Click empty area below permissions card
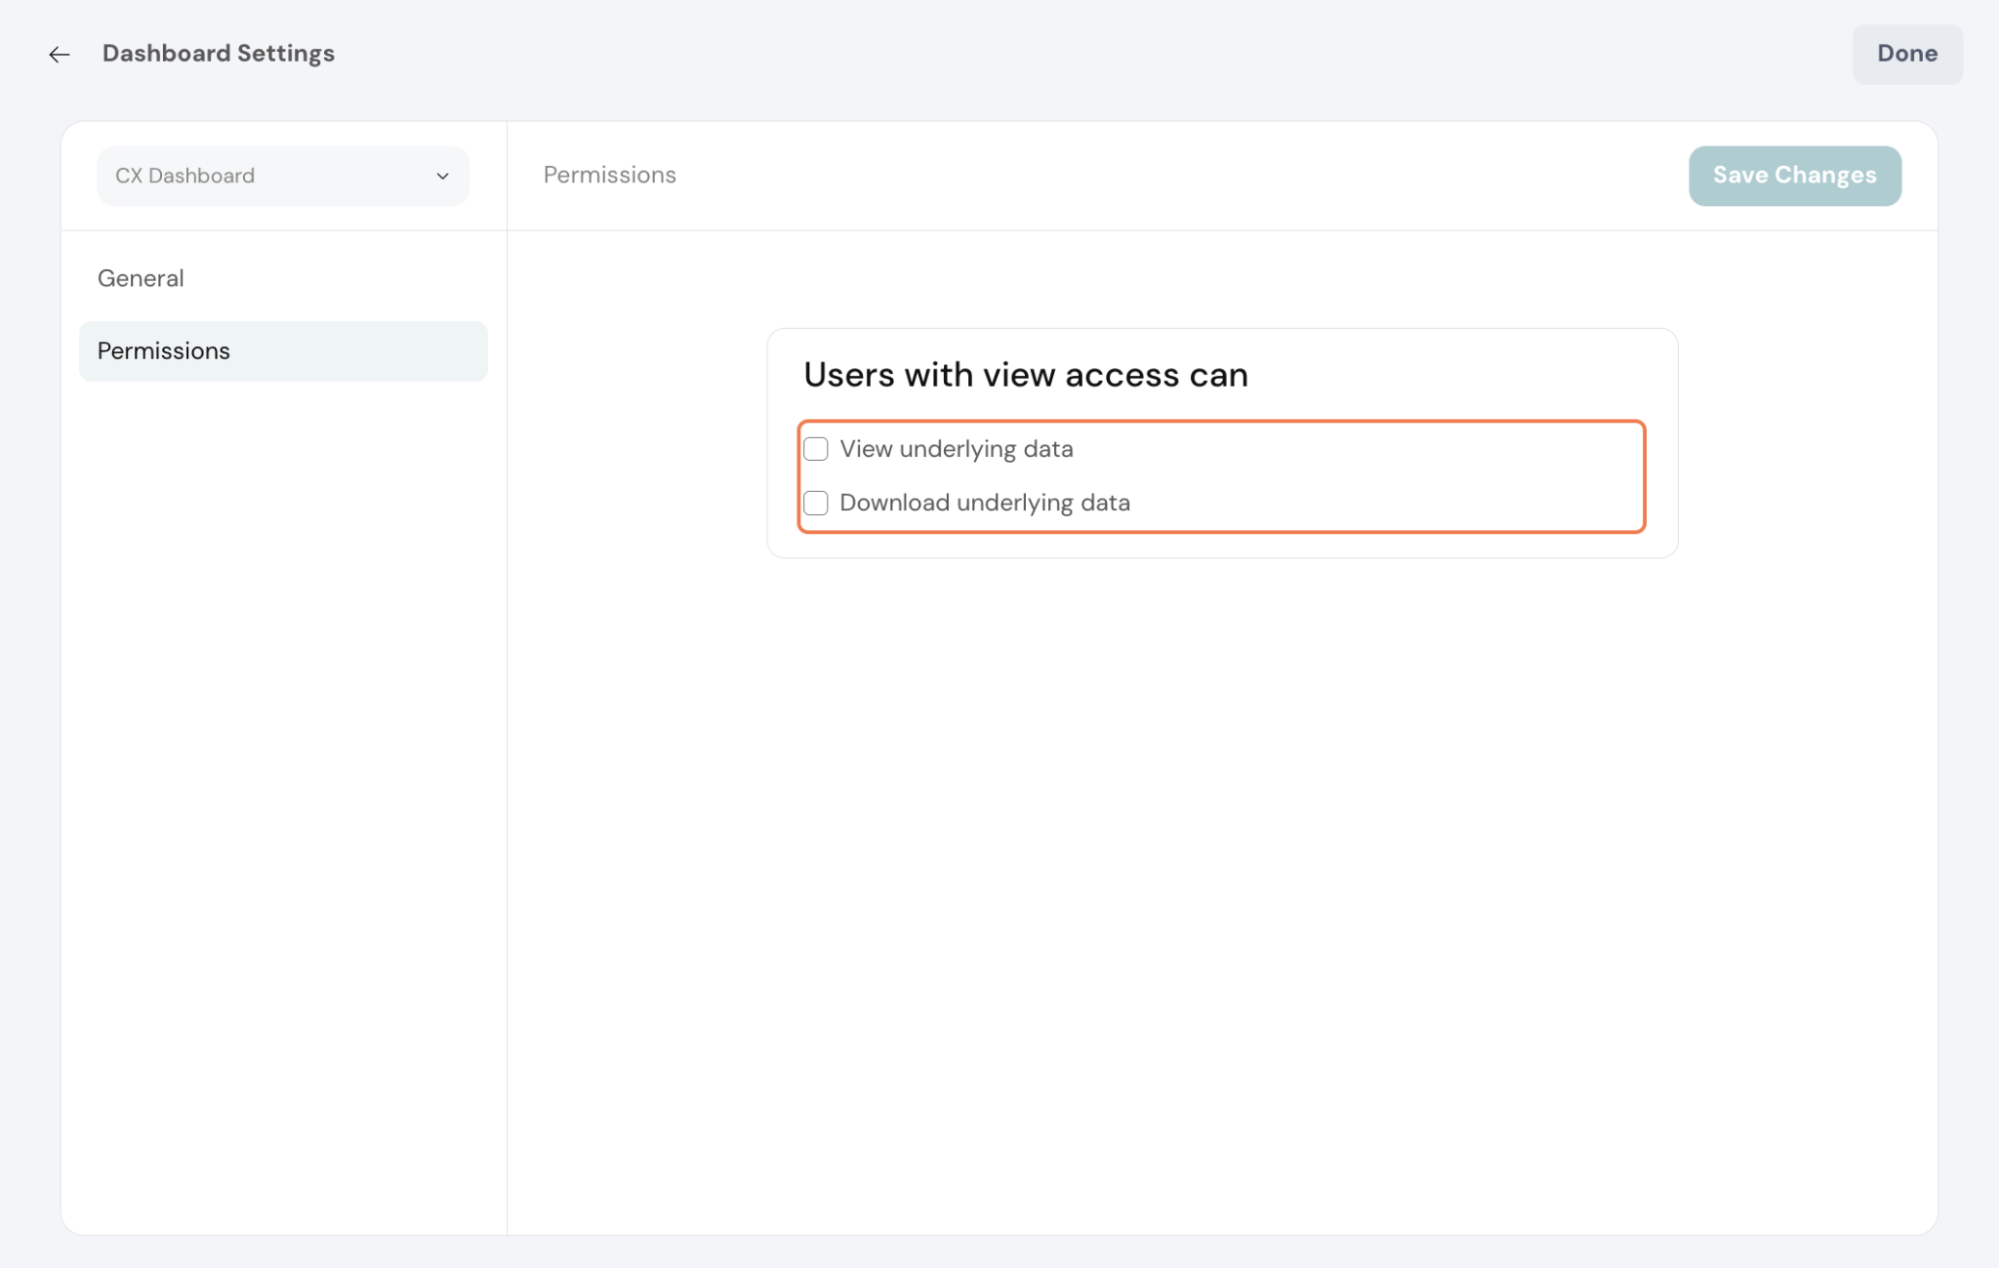This screenshot has width=1999, height=1268. (x=1220, y=850)
